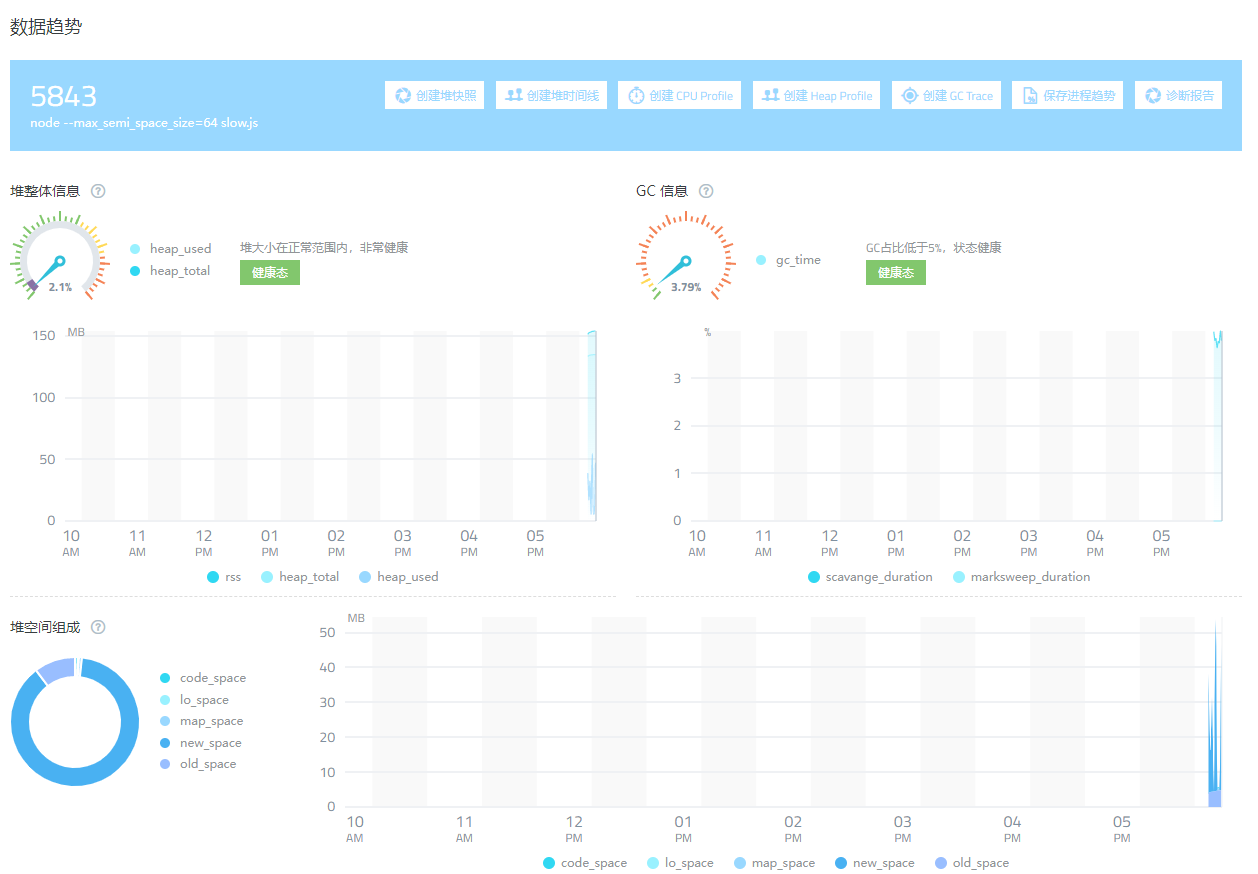The width and height of the screenshot is (1258, 874).
Task: Hide heap_used series in chart legend
Action: [397, 577]
